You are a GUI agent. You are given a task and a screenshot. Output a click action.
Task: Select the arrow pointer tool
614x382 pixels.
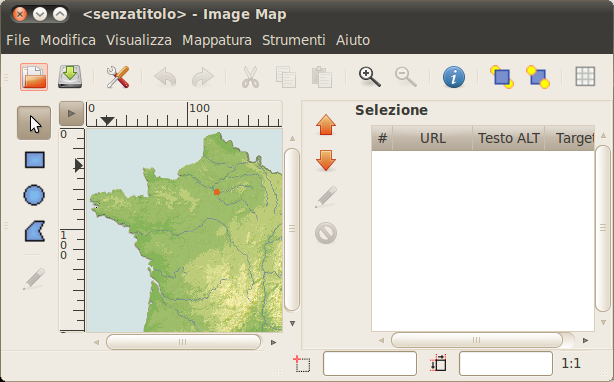click(34, 123)
